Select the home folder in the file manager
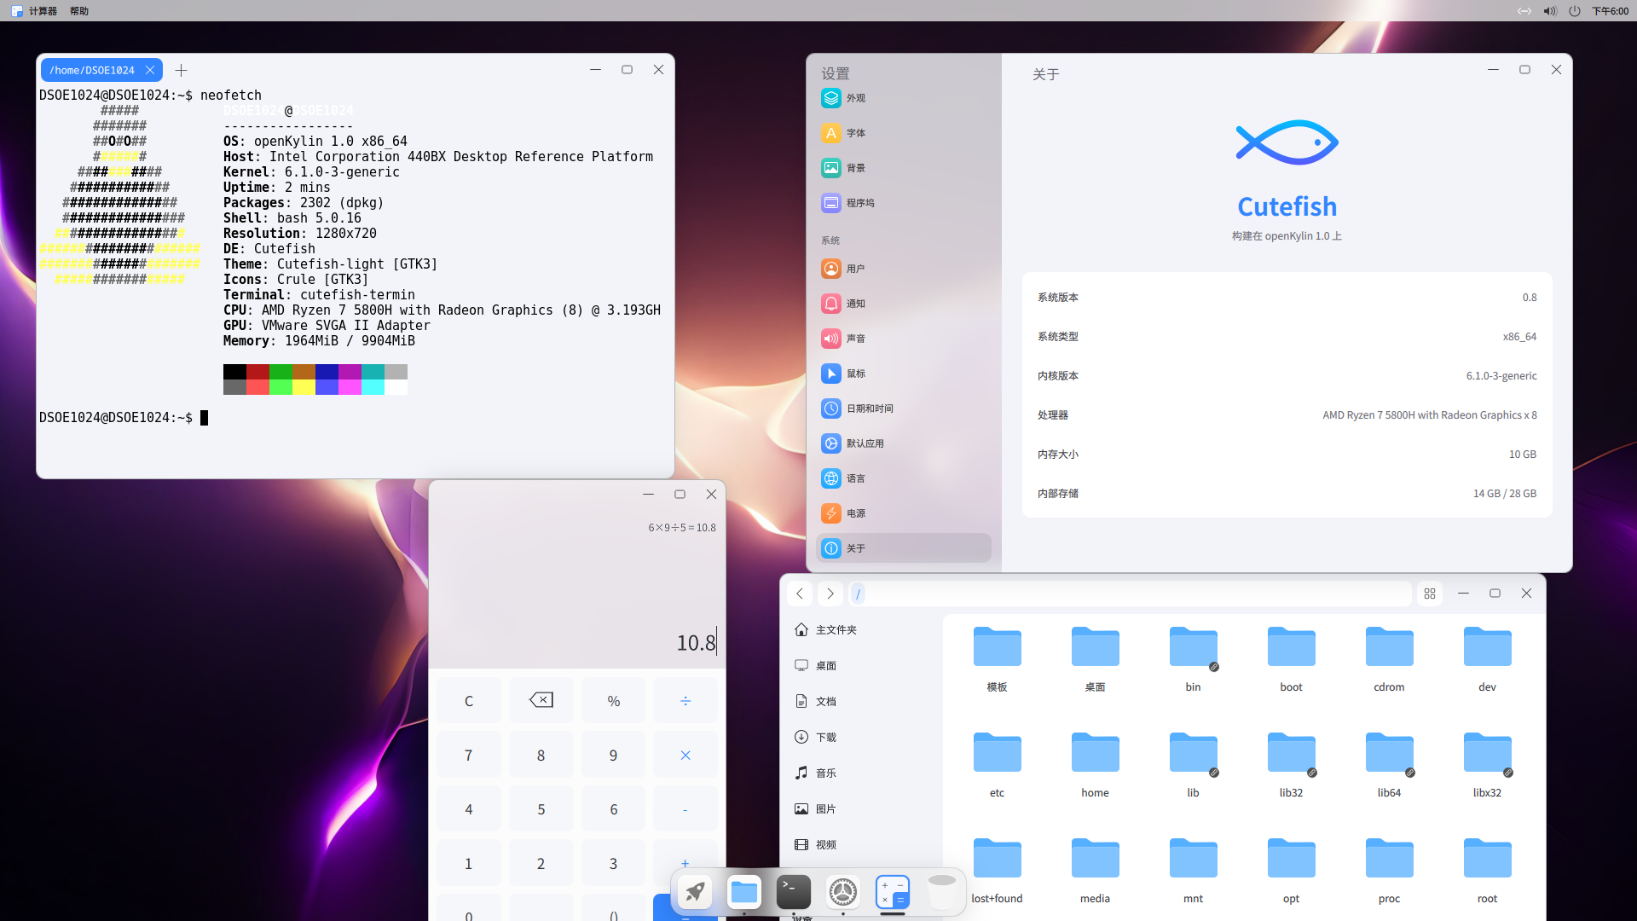 click(x=1095, y=765)
